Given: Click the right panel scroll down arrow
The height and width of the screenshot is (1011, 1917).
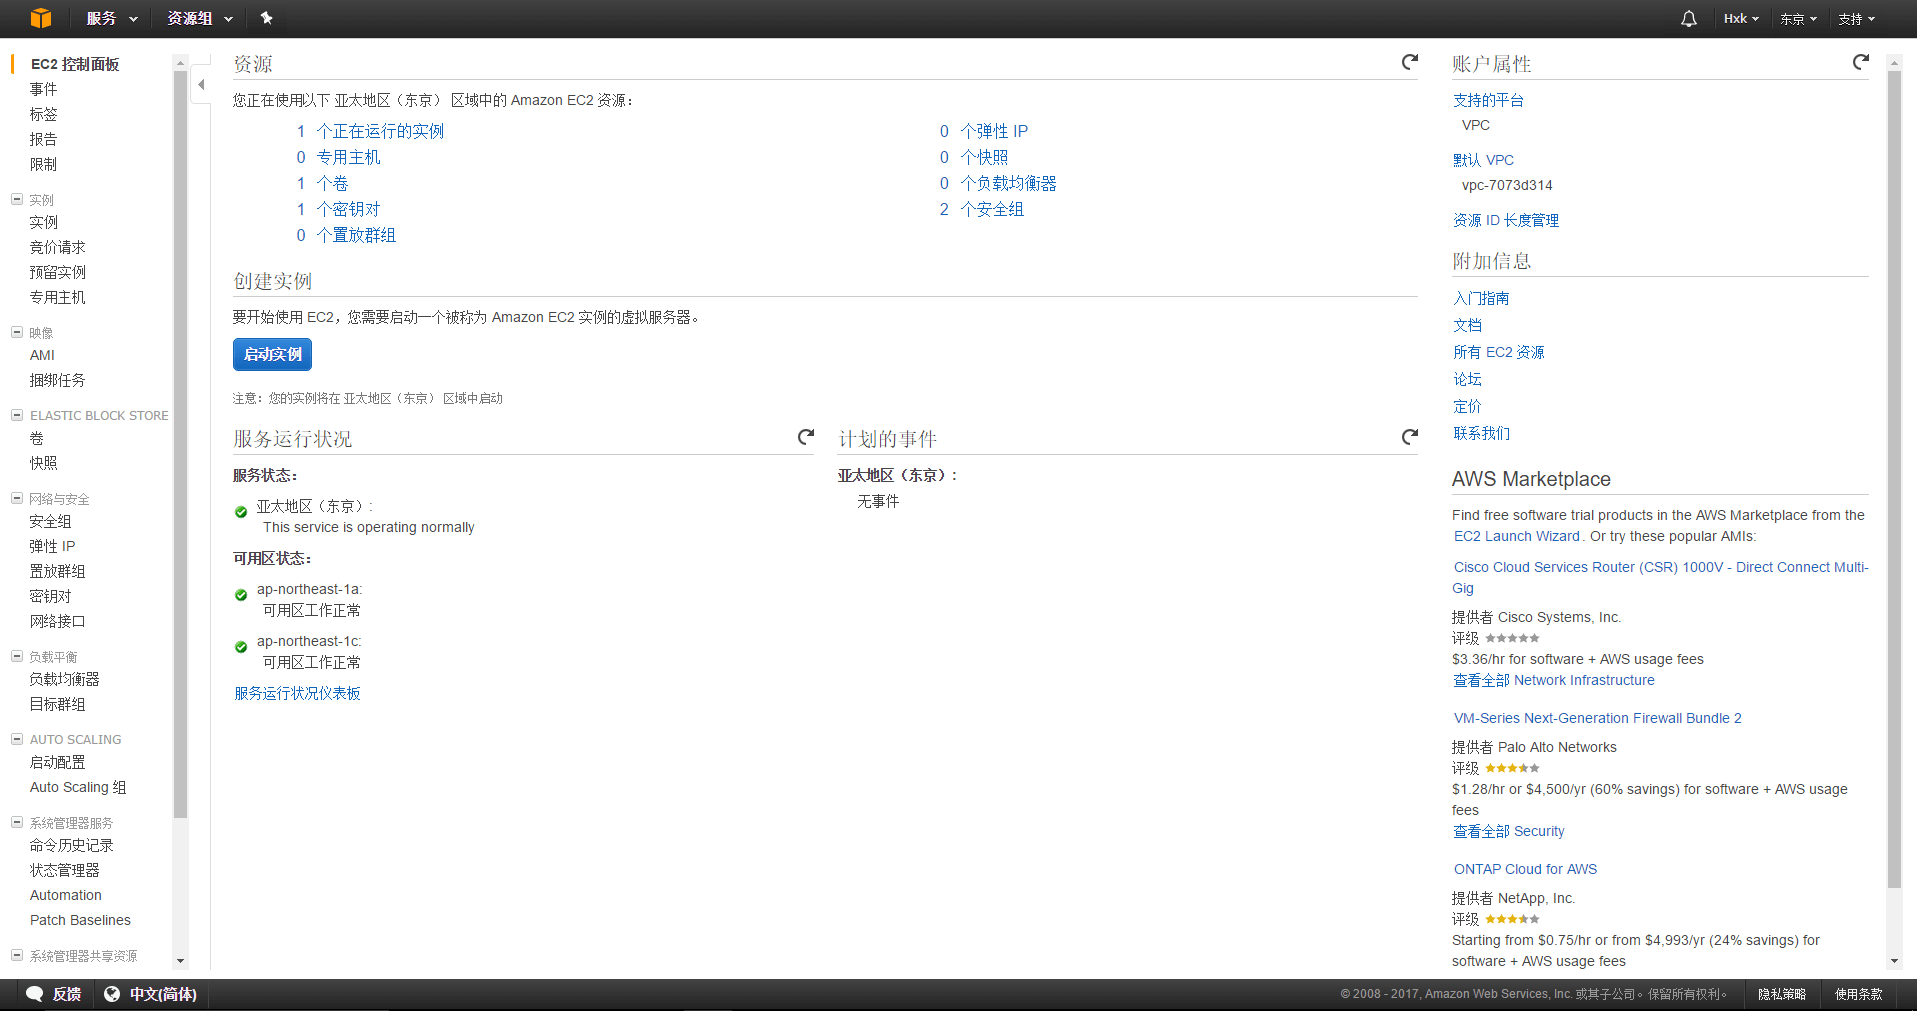Looking at the screenshot, I should point(1894,961).
